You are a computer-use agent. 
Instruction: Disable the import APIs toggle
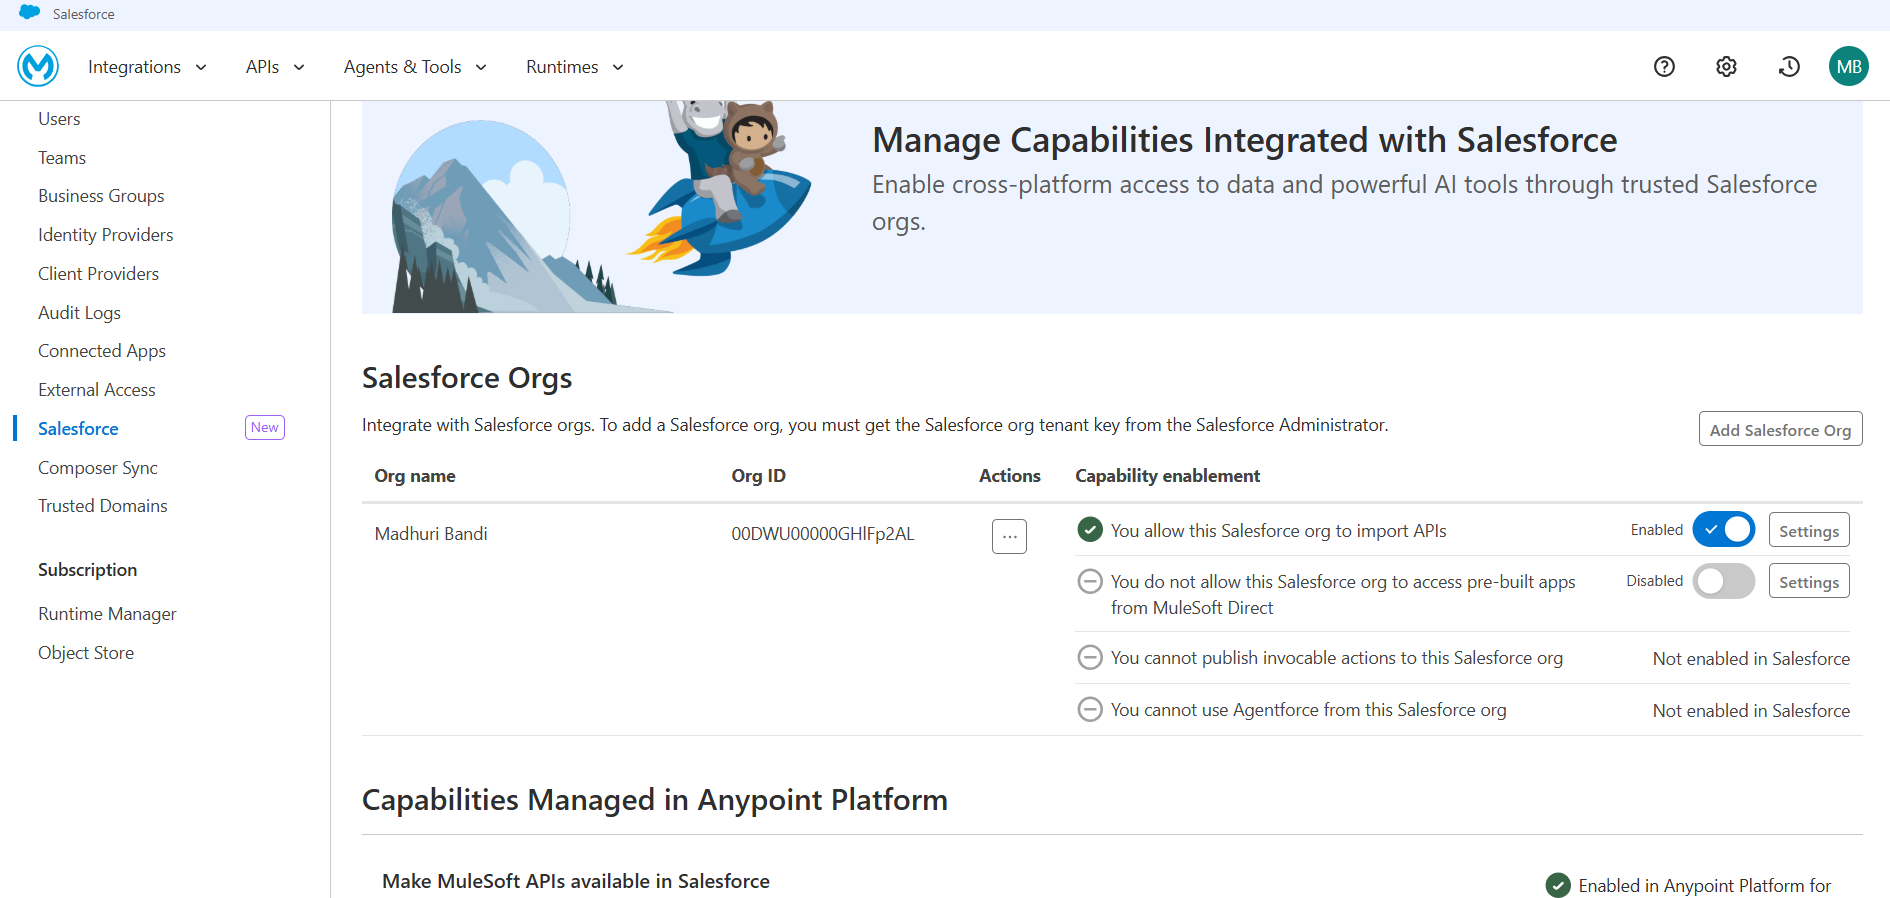tap(1723, 529)
